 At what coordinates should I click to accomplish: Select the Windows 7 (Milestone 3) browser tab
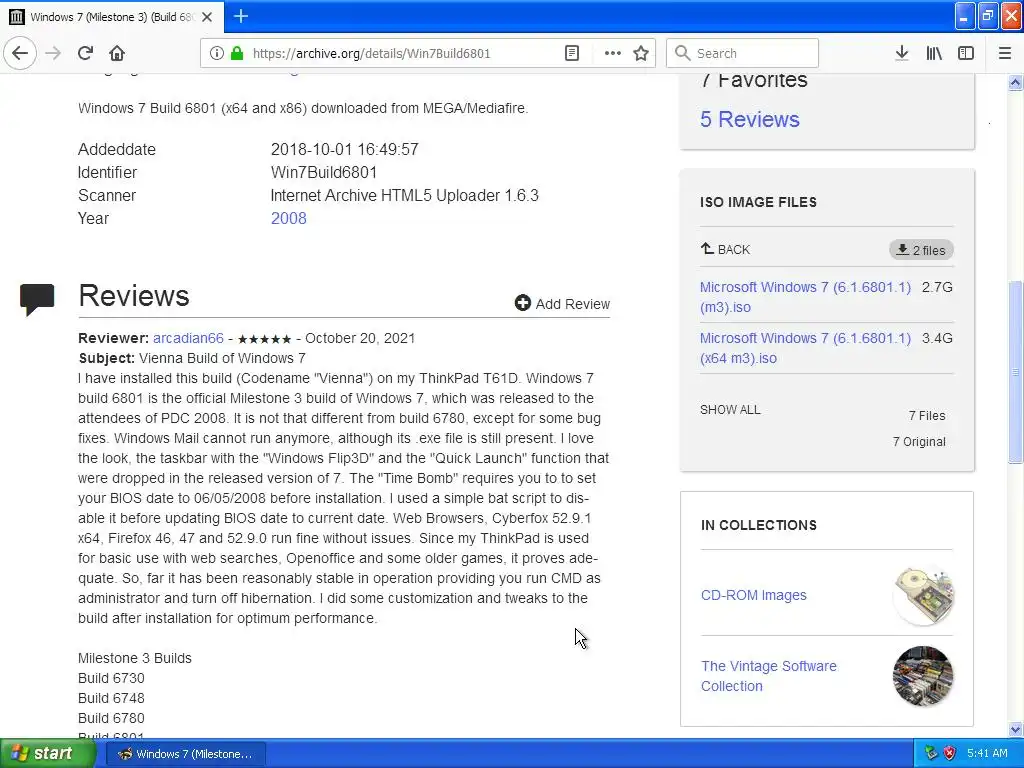coord(111,17)
